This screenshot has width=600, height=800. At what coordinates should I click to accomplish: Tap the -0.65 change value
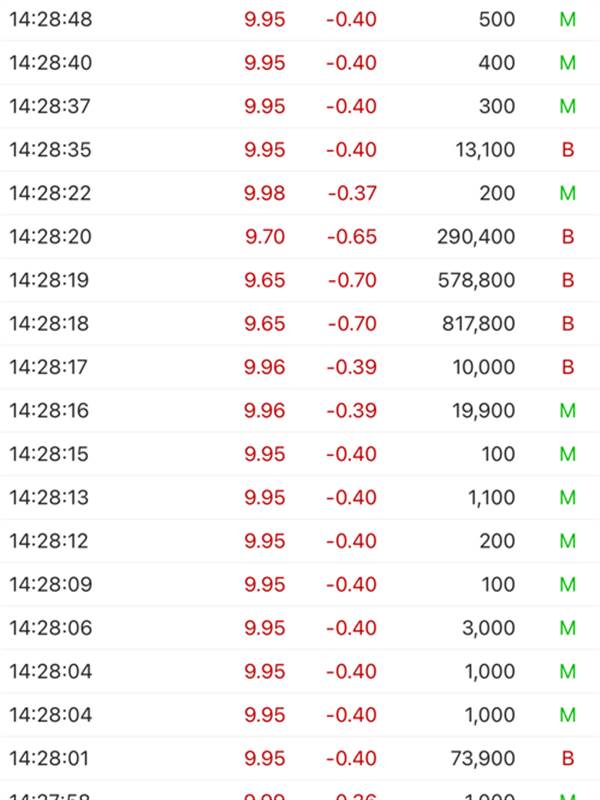(x=352, y=237)
